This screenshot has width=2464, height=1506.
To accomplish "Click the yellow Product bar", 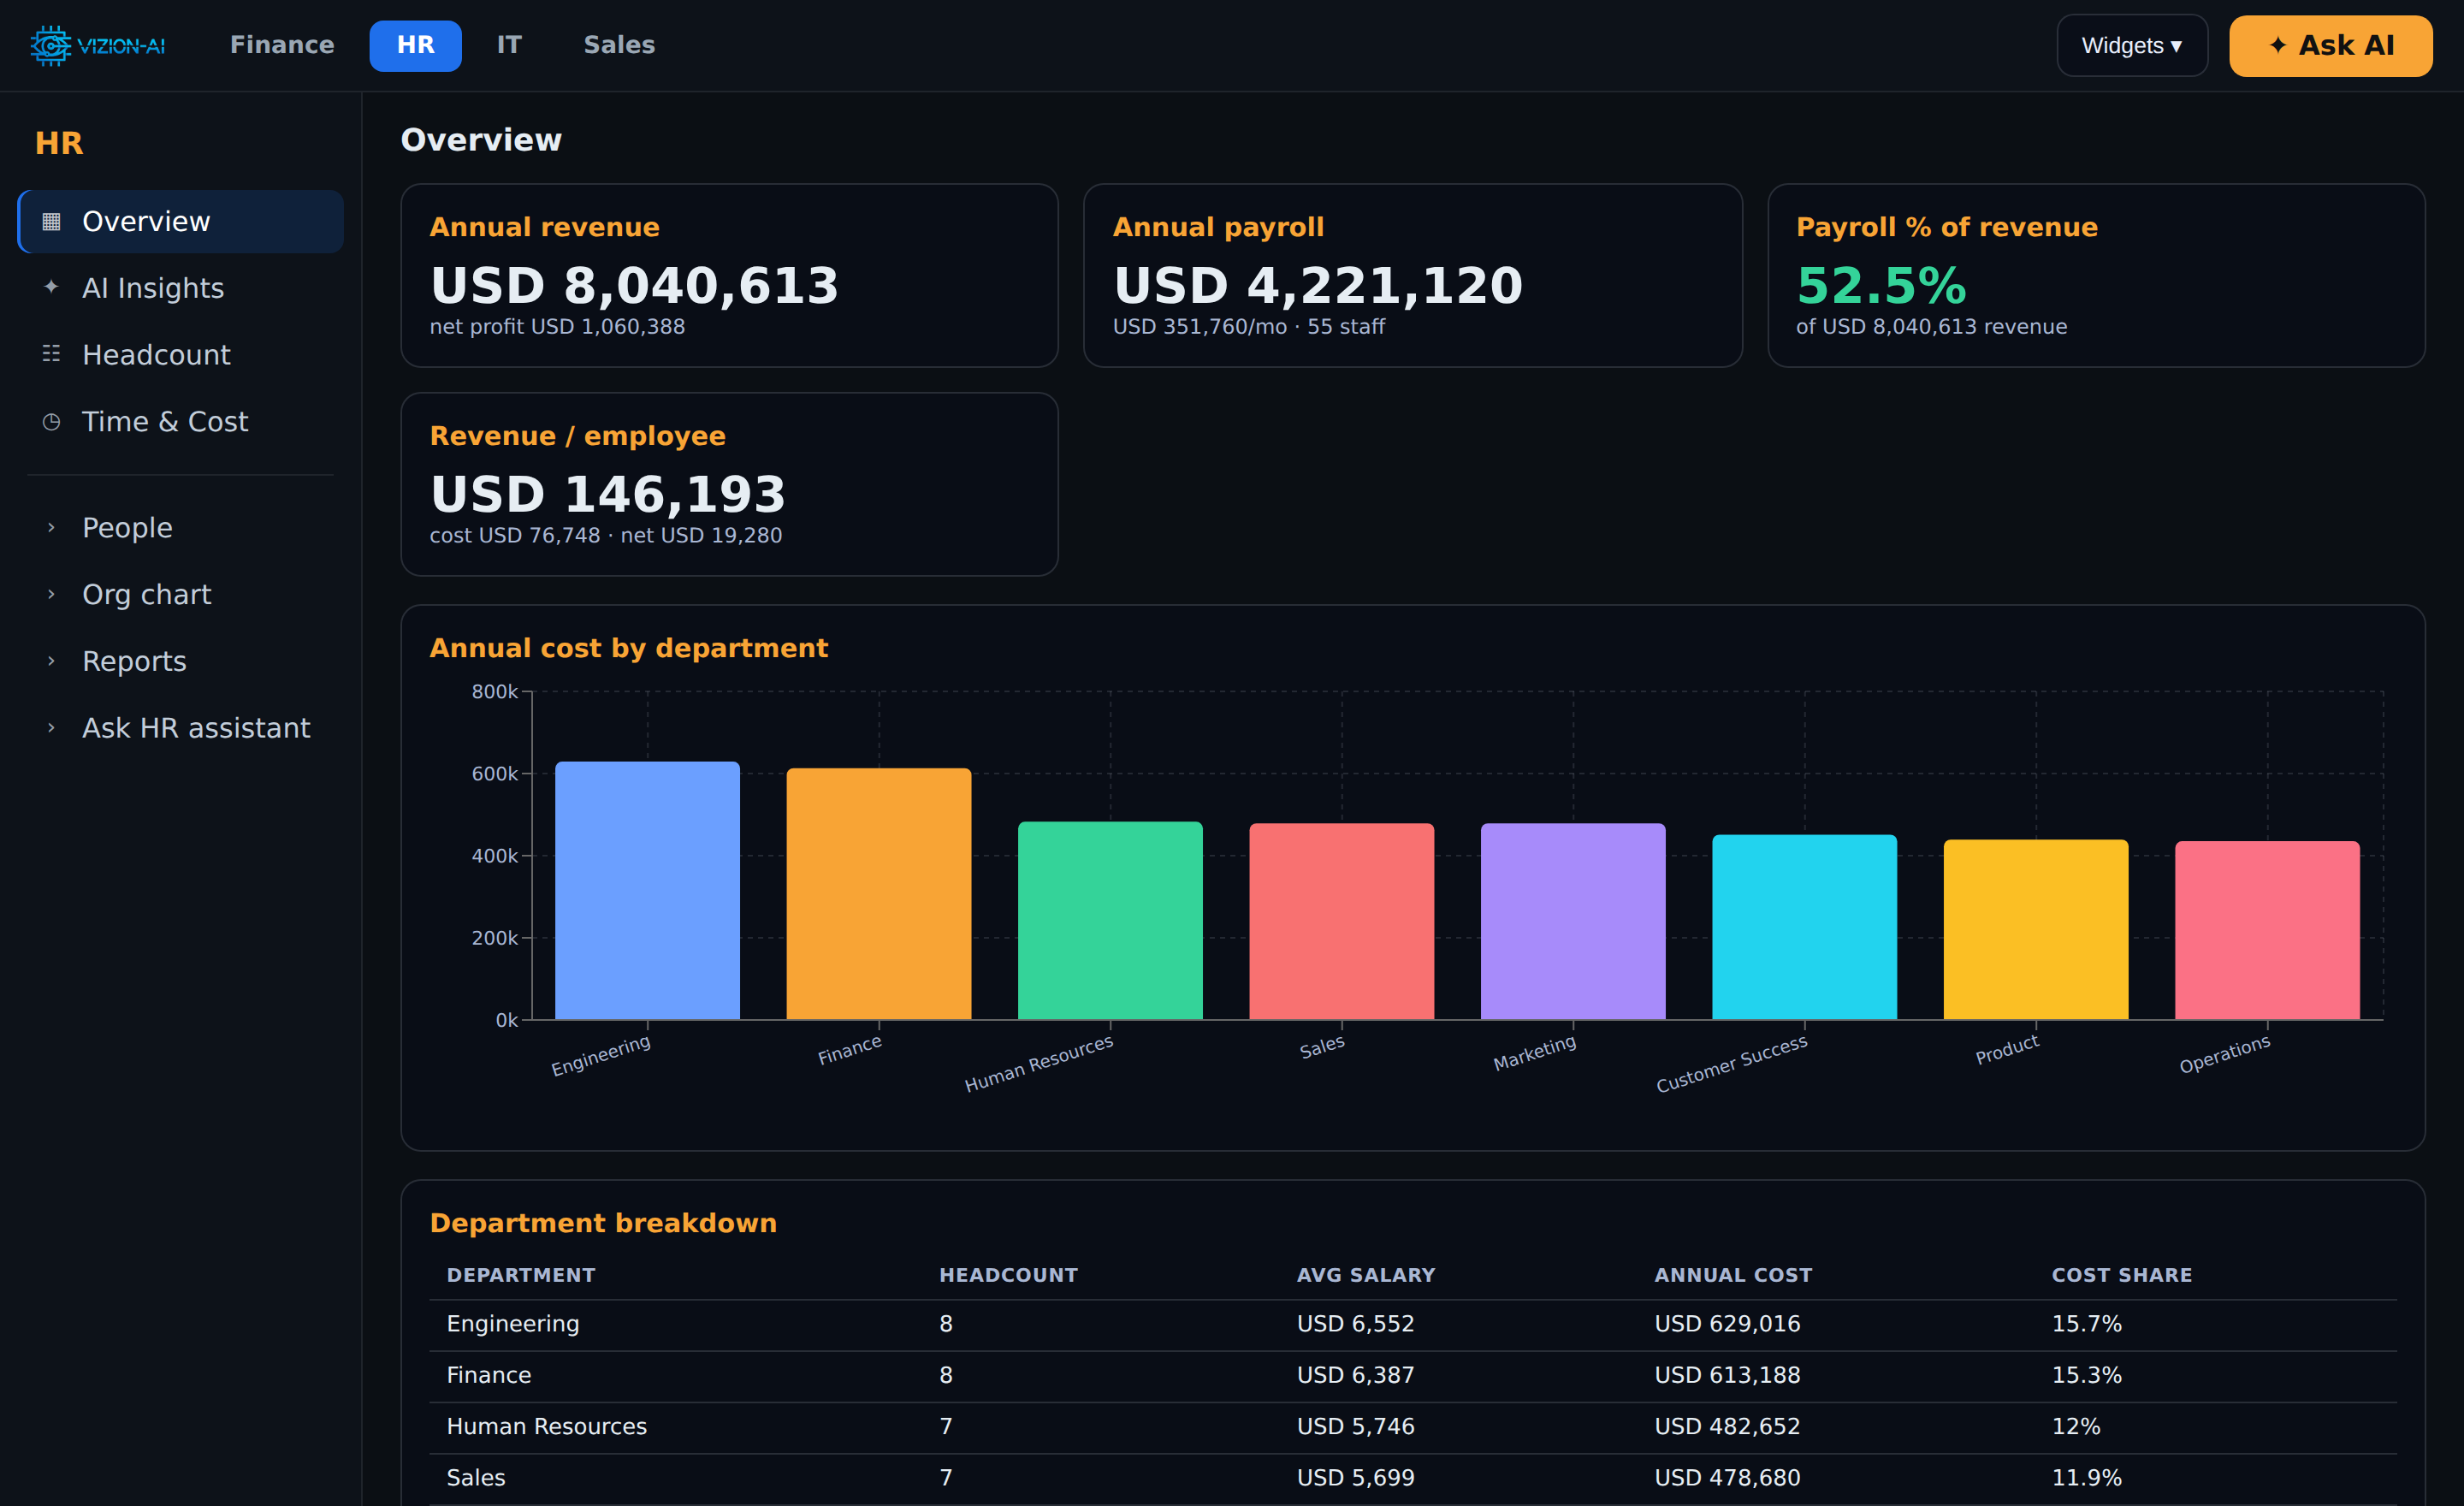I will click(2036, 930).
